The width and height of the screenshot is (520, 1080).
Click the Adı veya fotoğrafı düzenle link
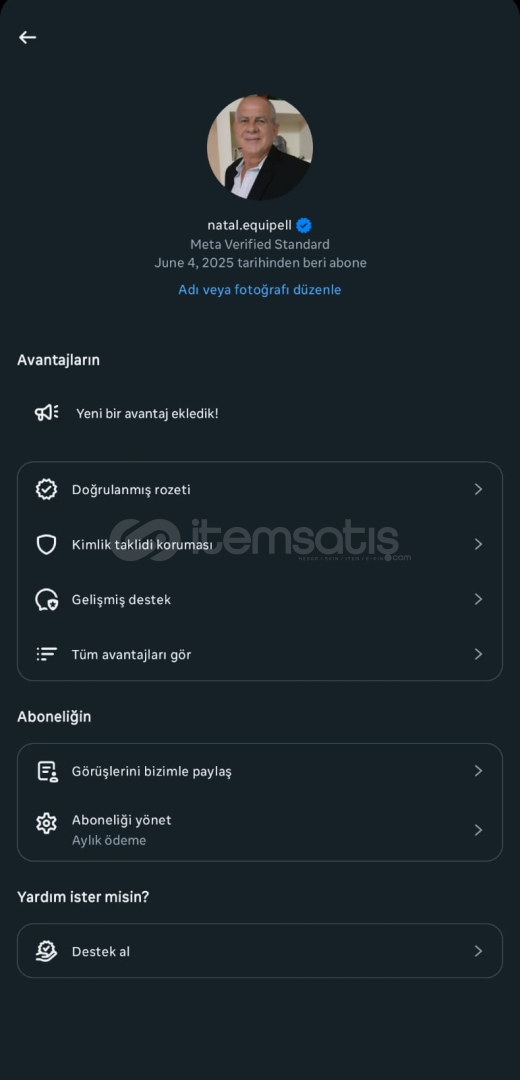pyautogui.click(x=260, y=290)
